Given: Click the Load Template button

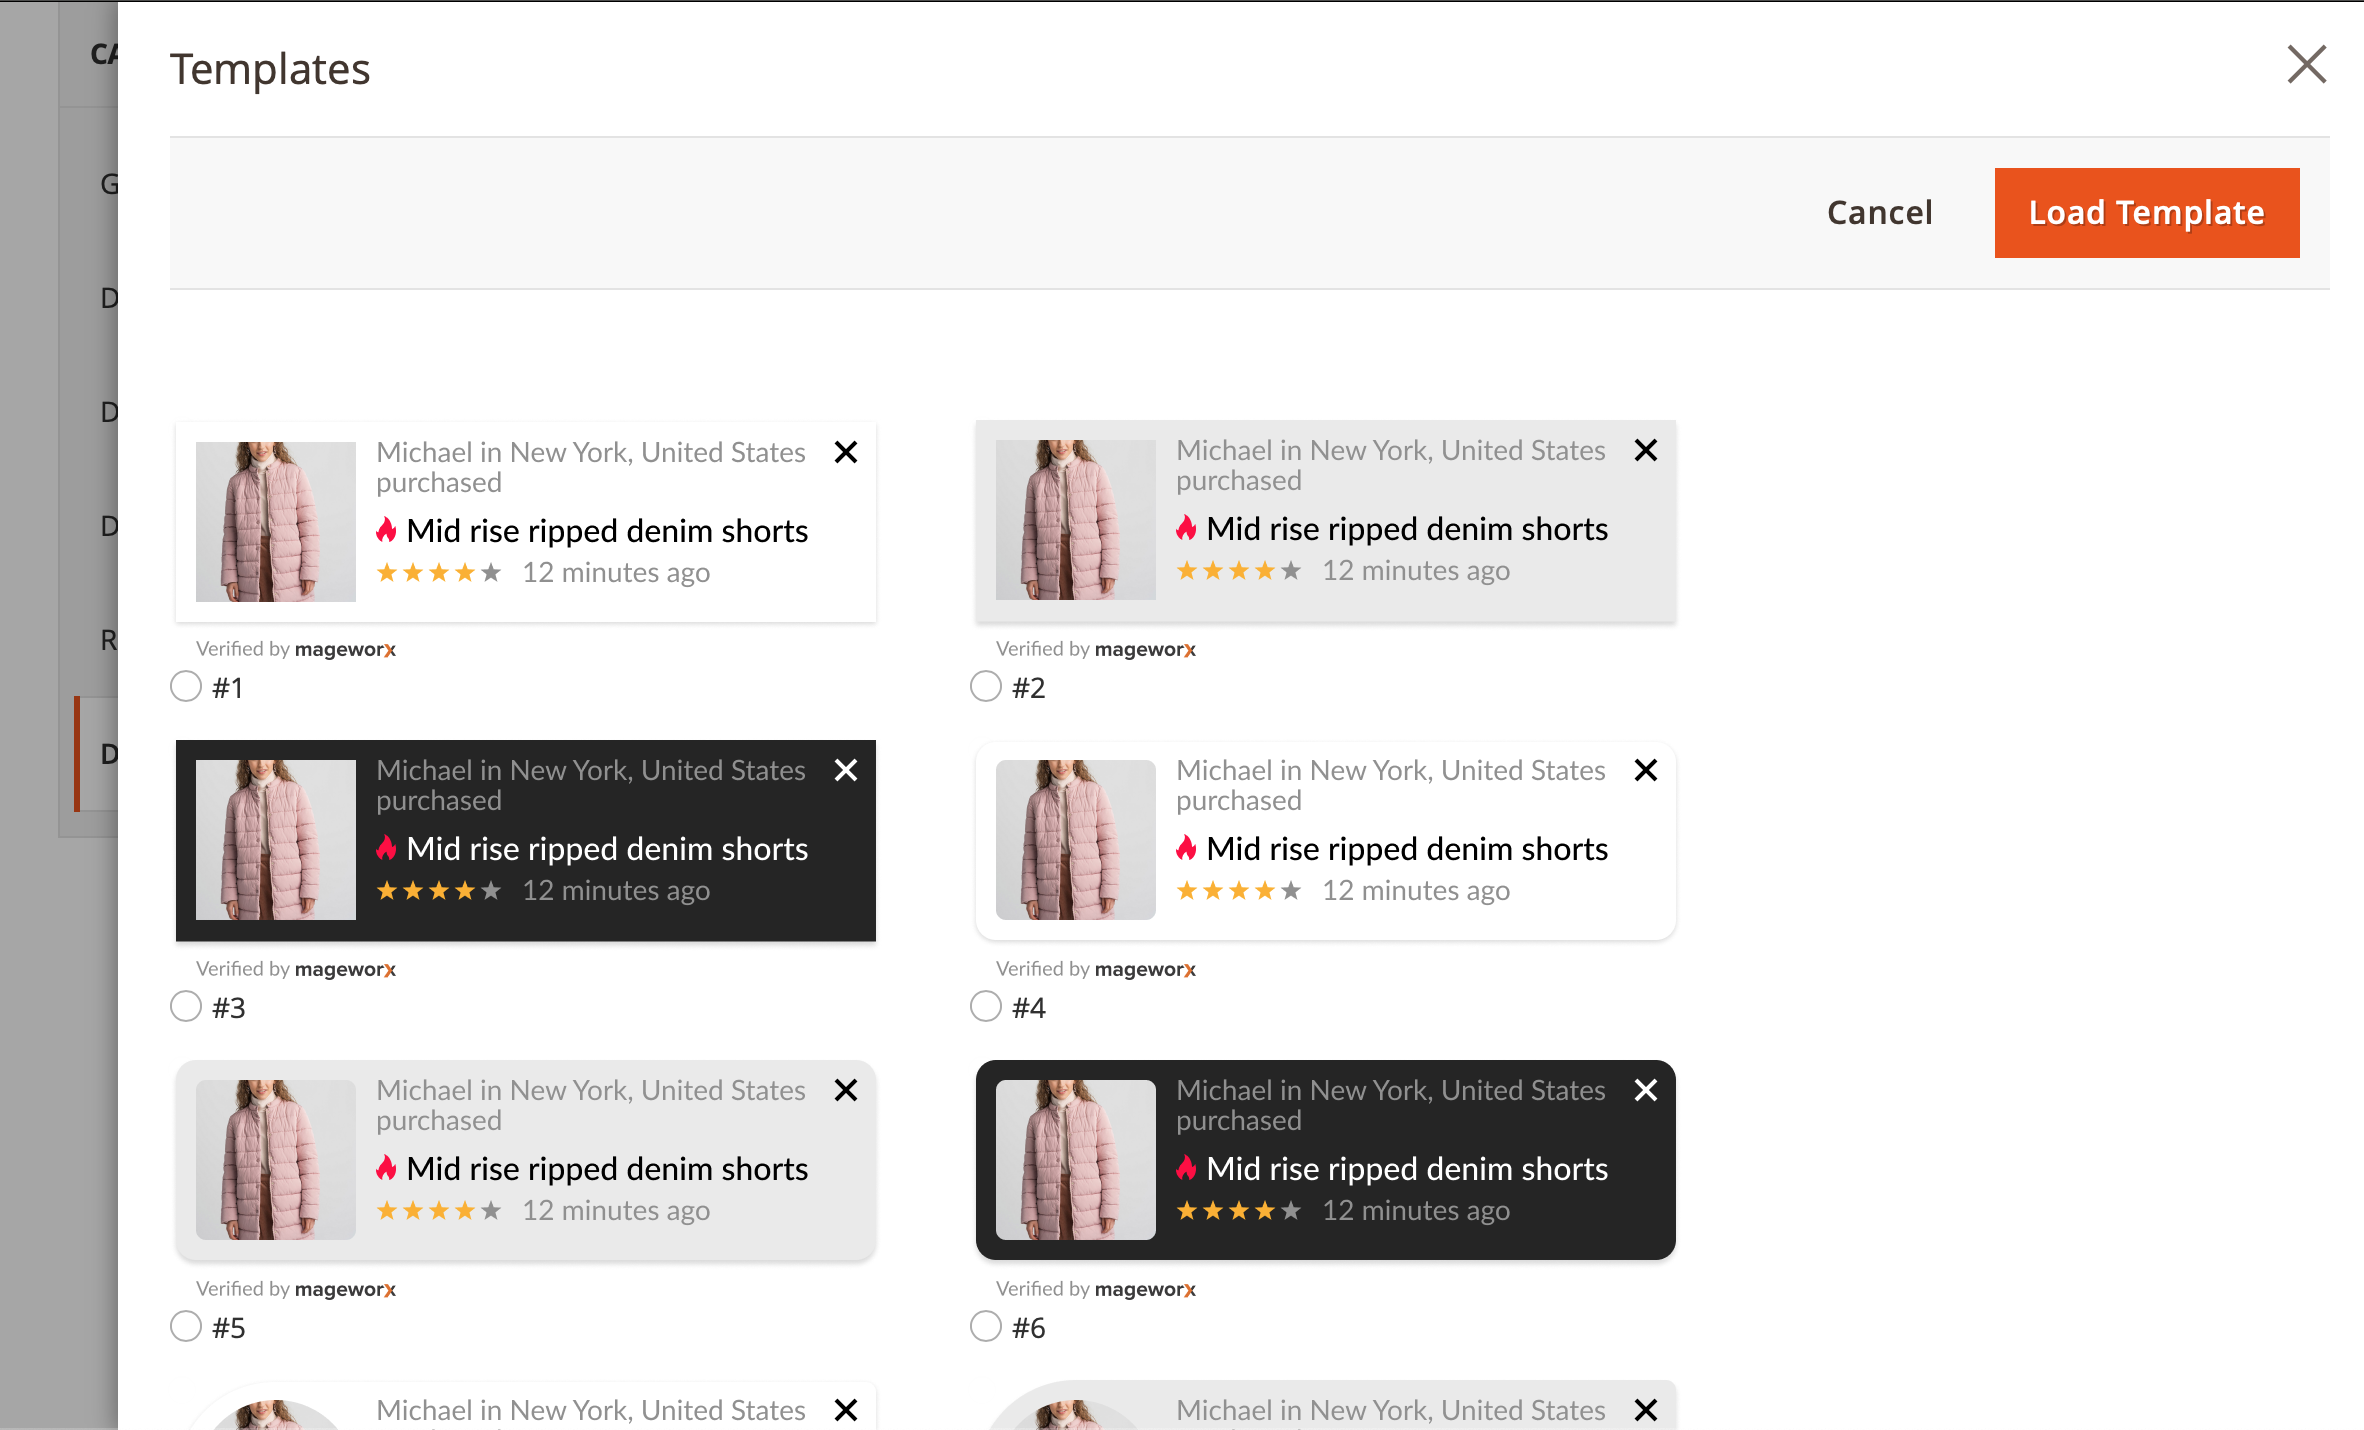Looking at the screenshot, I should (x=2147, y=213).
